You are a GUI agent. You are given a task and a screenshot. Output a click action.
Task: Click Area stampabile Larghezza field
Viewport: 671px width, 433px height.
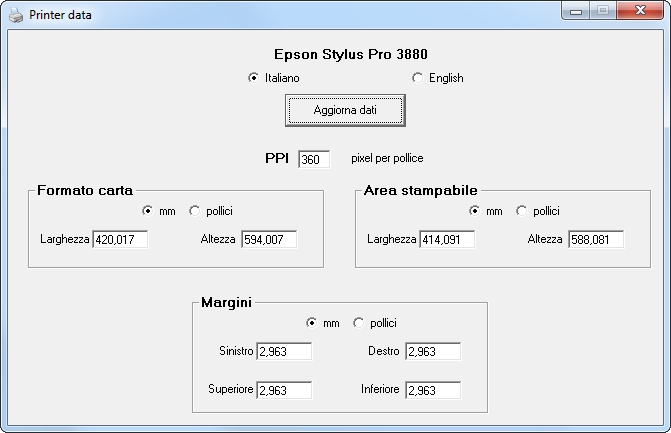click(447, 239)
